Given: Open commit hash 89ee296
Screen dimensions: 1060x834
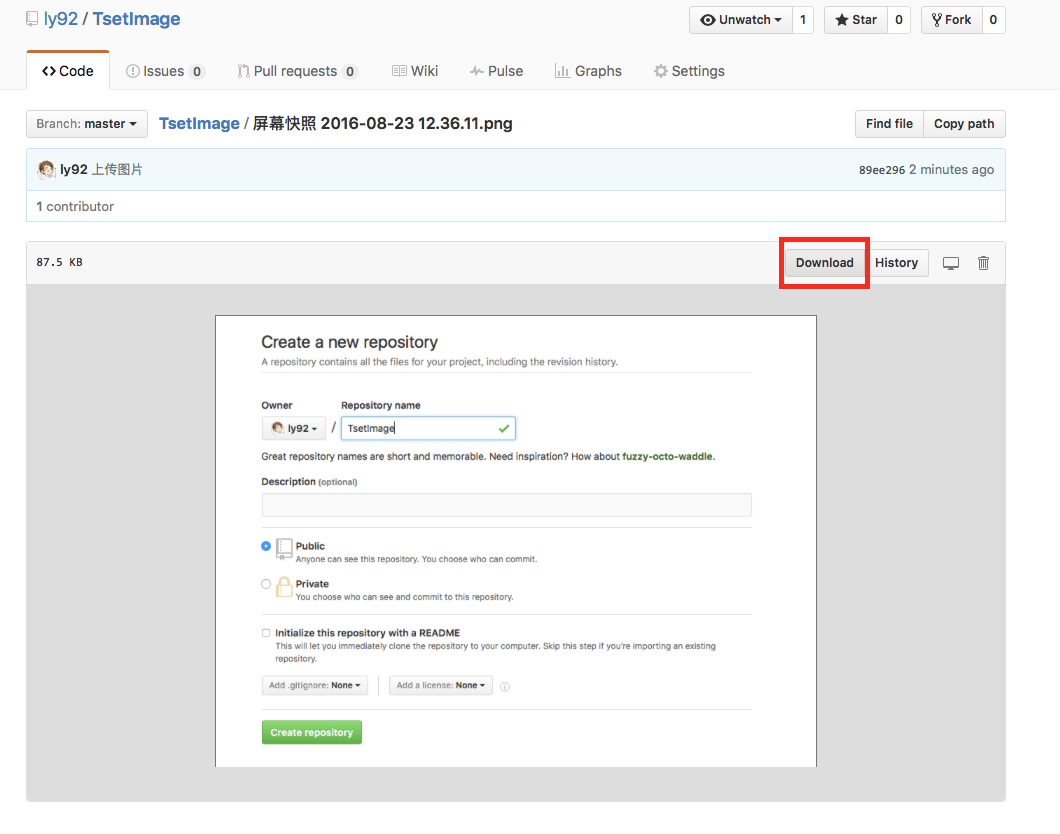Looking at the screenshot, I should tap(882, 170).
